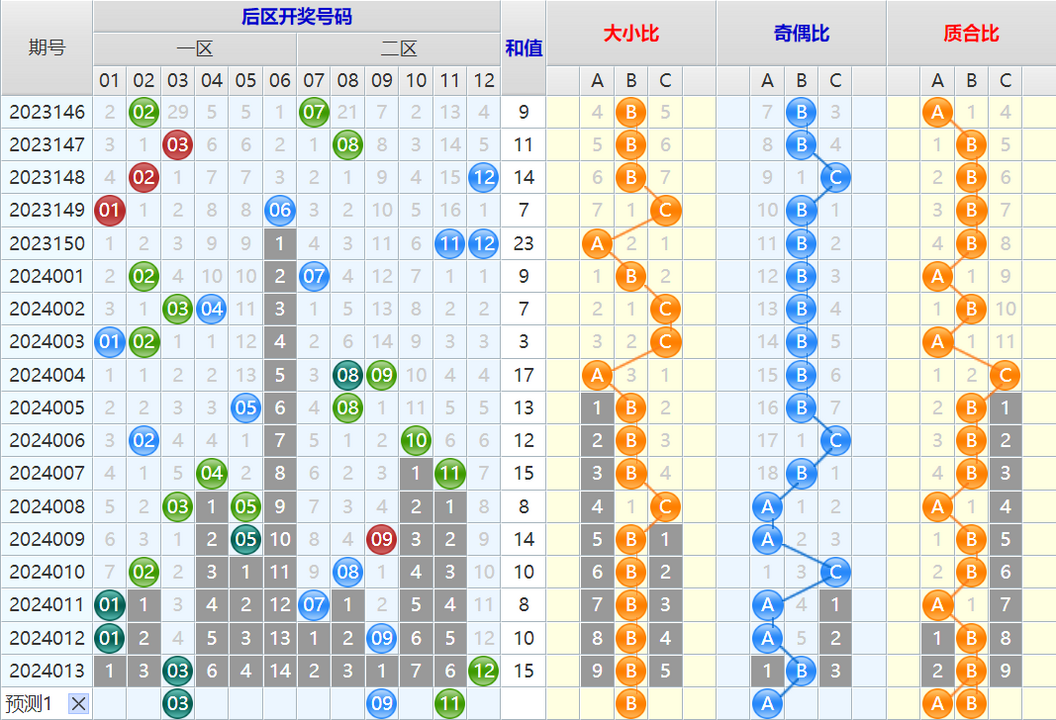Viewport: 1056px width, 720px height.
Task: Click number column header 01
Action: coord(109,81)
